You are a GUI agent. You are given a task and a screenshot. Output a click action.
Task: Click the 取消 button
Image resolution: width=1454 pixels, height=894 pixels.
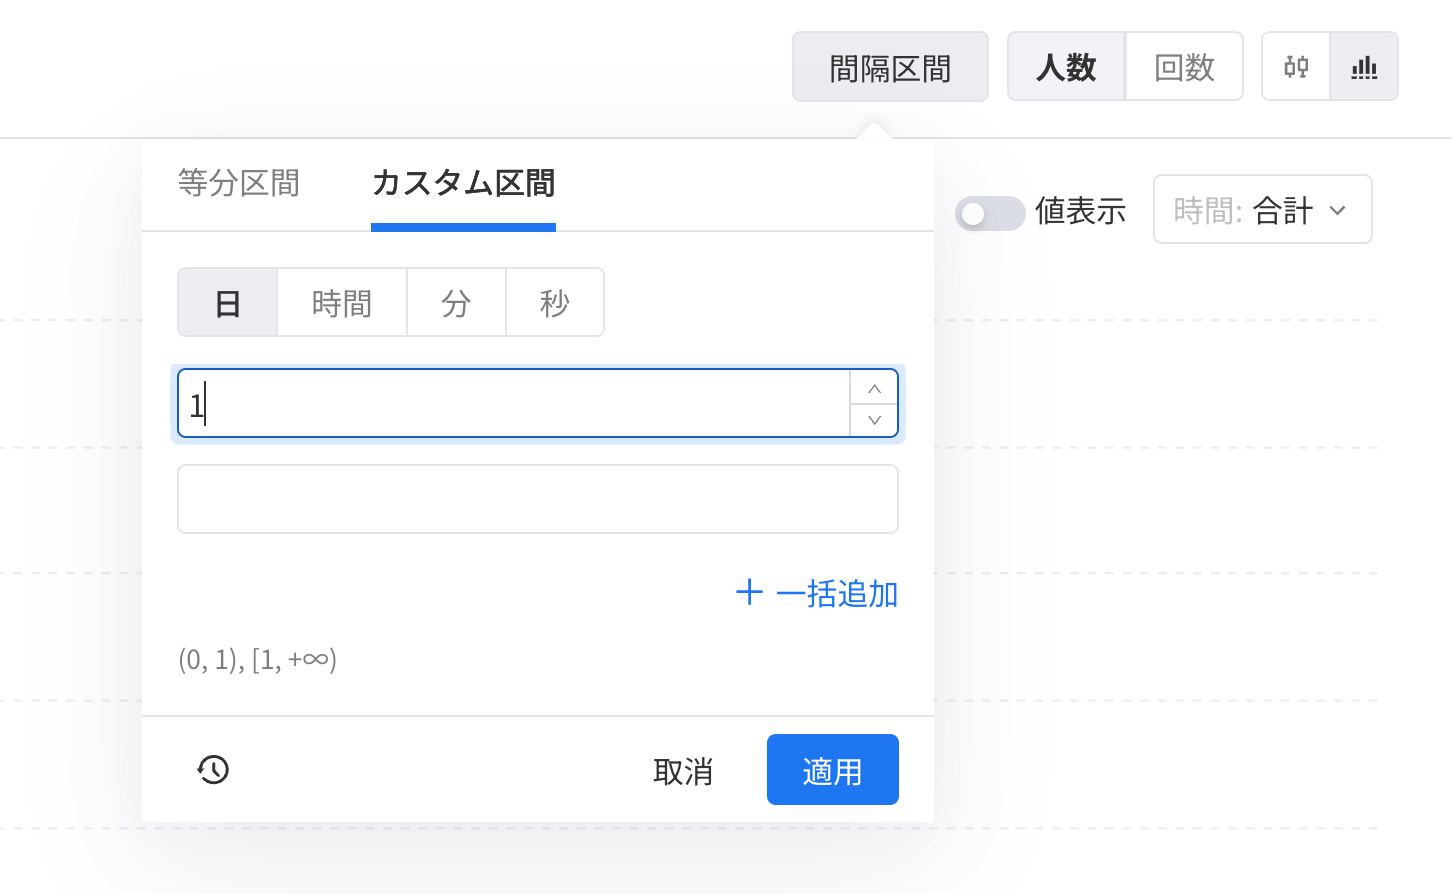(x=683, y=771)
